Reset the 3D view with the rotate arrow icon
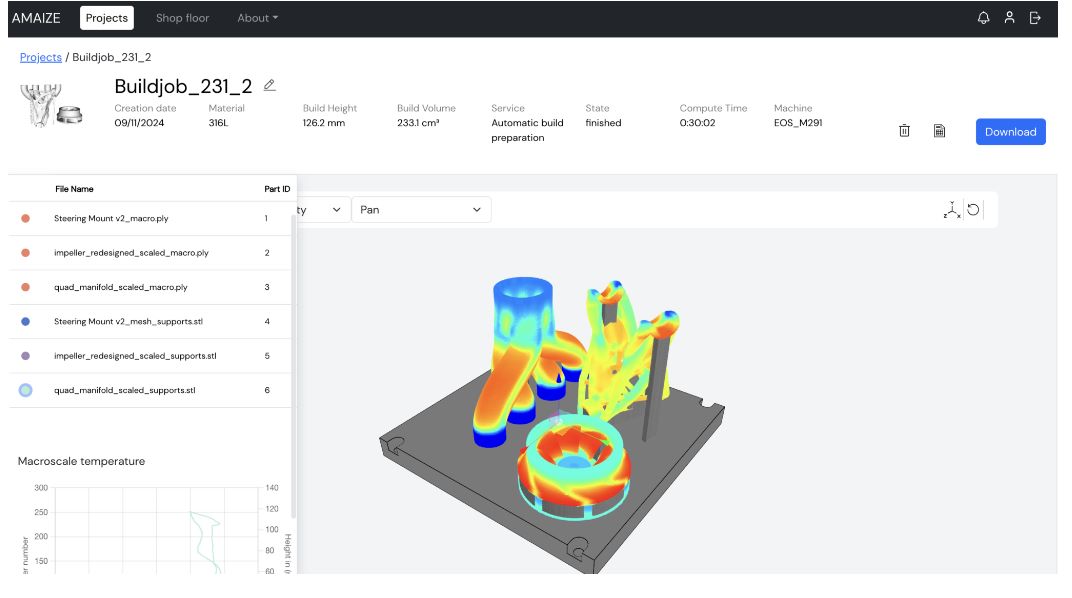 pos(973,210)
